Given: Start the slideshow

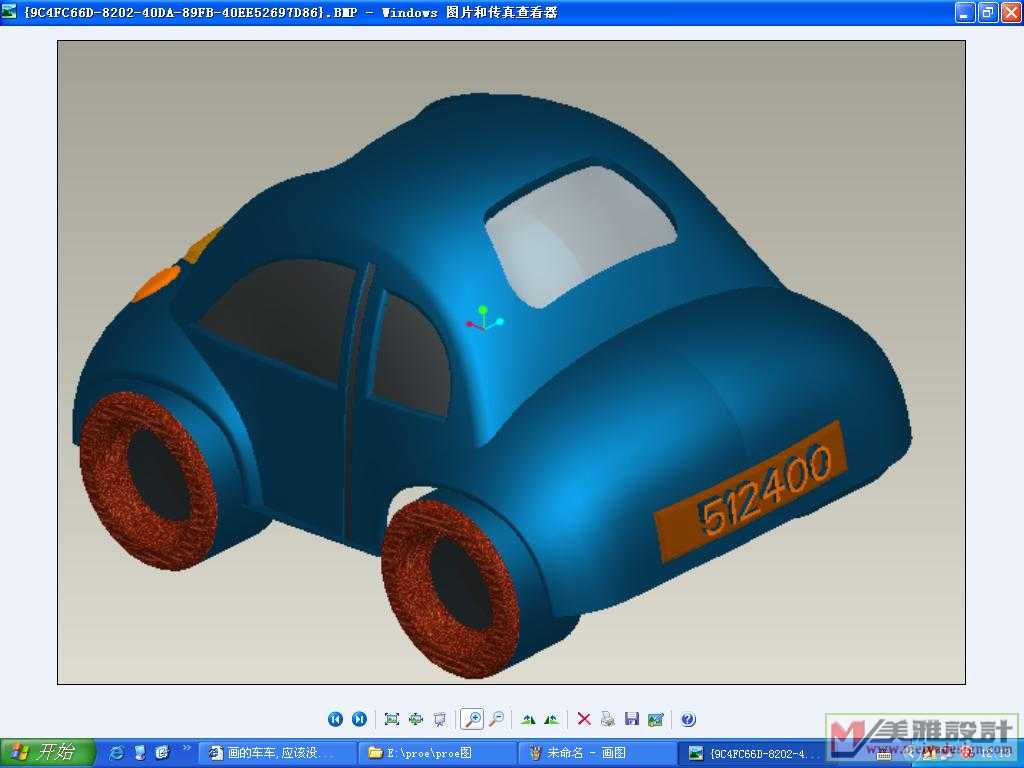Looking at the screenshot, I should pyautogui.click(x=439, y=719).
